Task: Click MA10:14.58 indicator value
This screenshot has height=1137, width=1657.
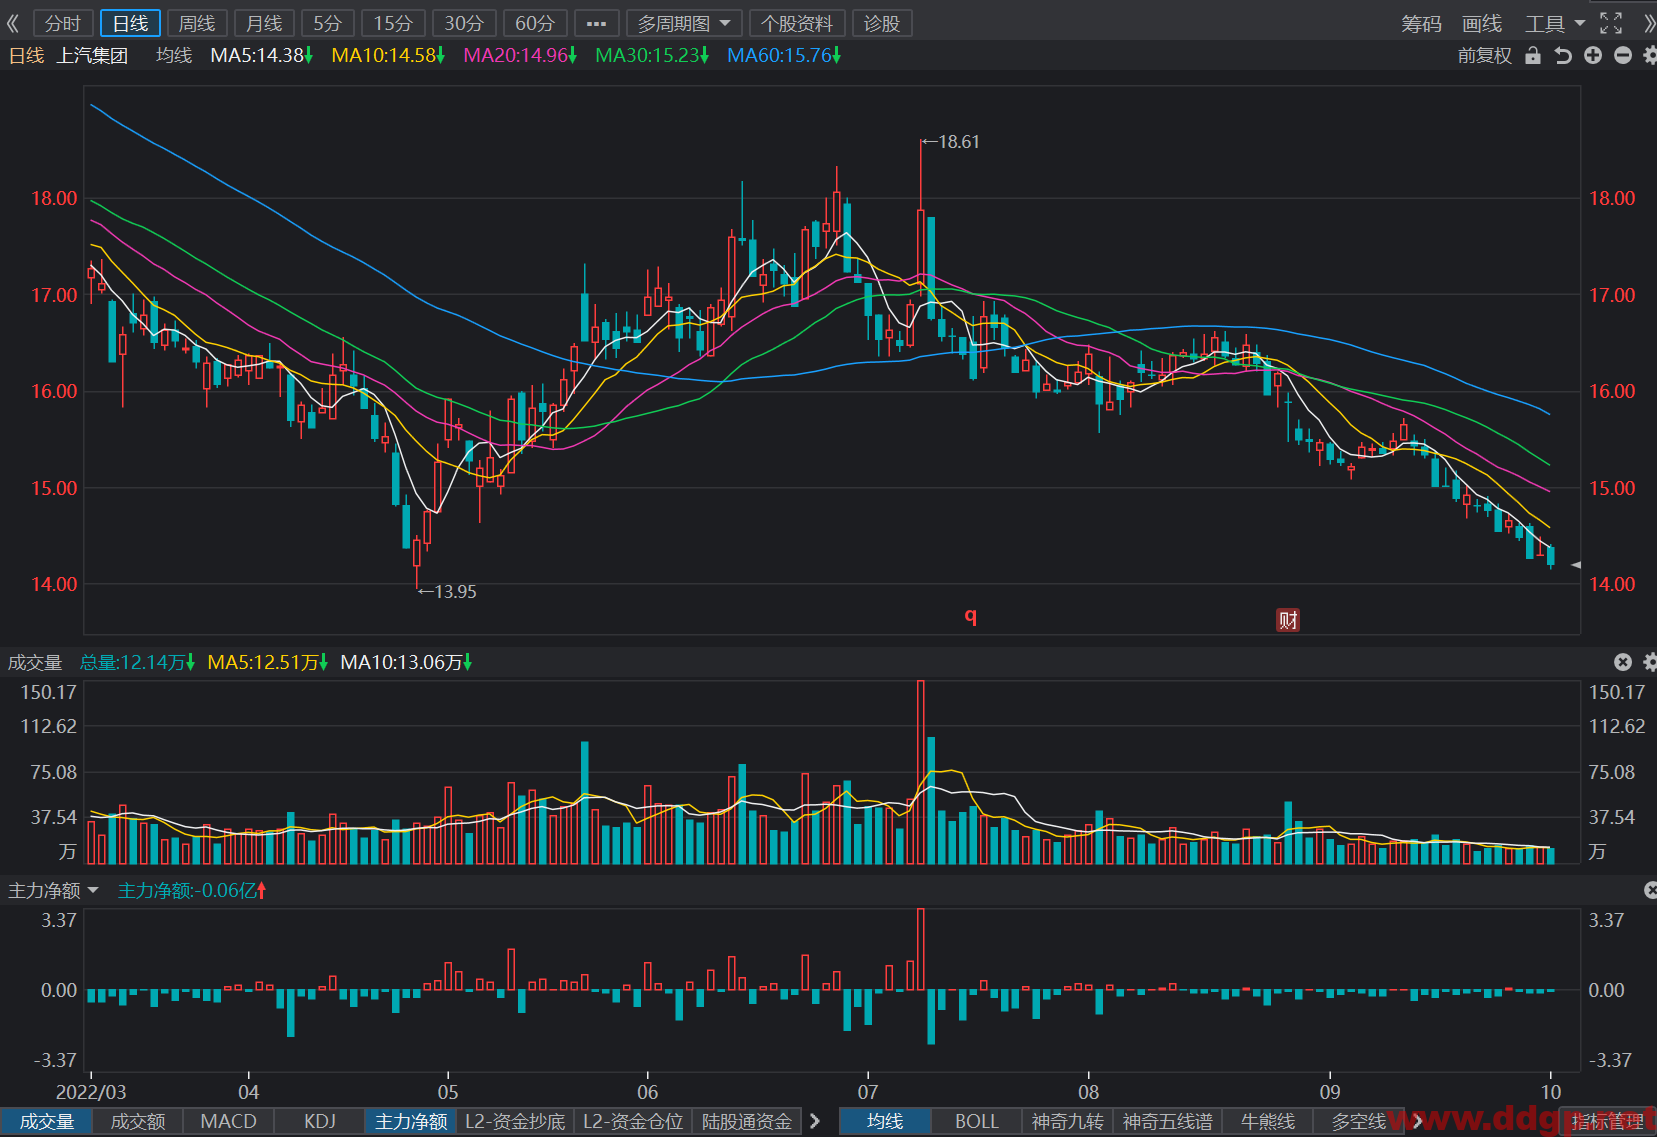Action: click(x=388, y=55)
